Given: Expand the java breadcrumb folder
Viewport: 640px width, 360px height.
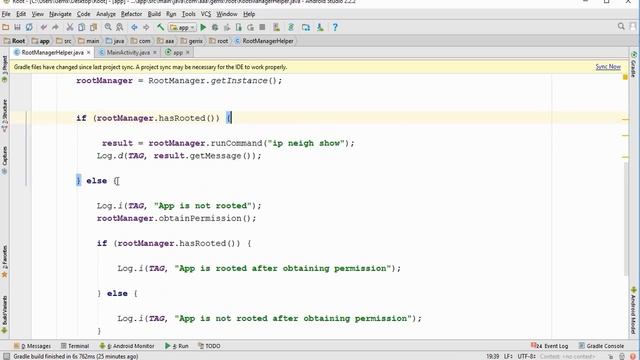Looking at the screenshot, I should (x=115, y=41).
